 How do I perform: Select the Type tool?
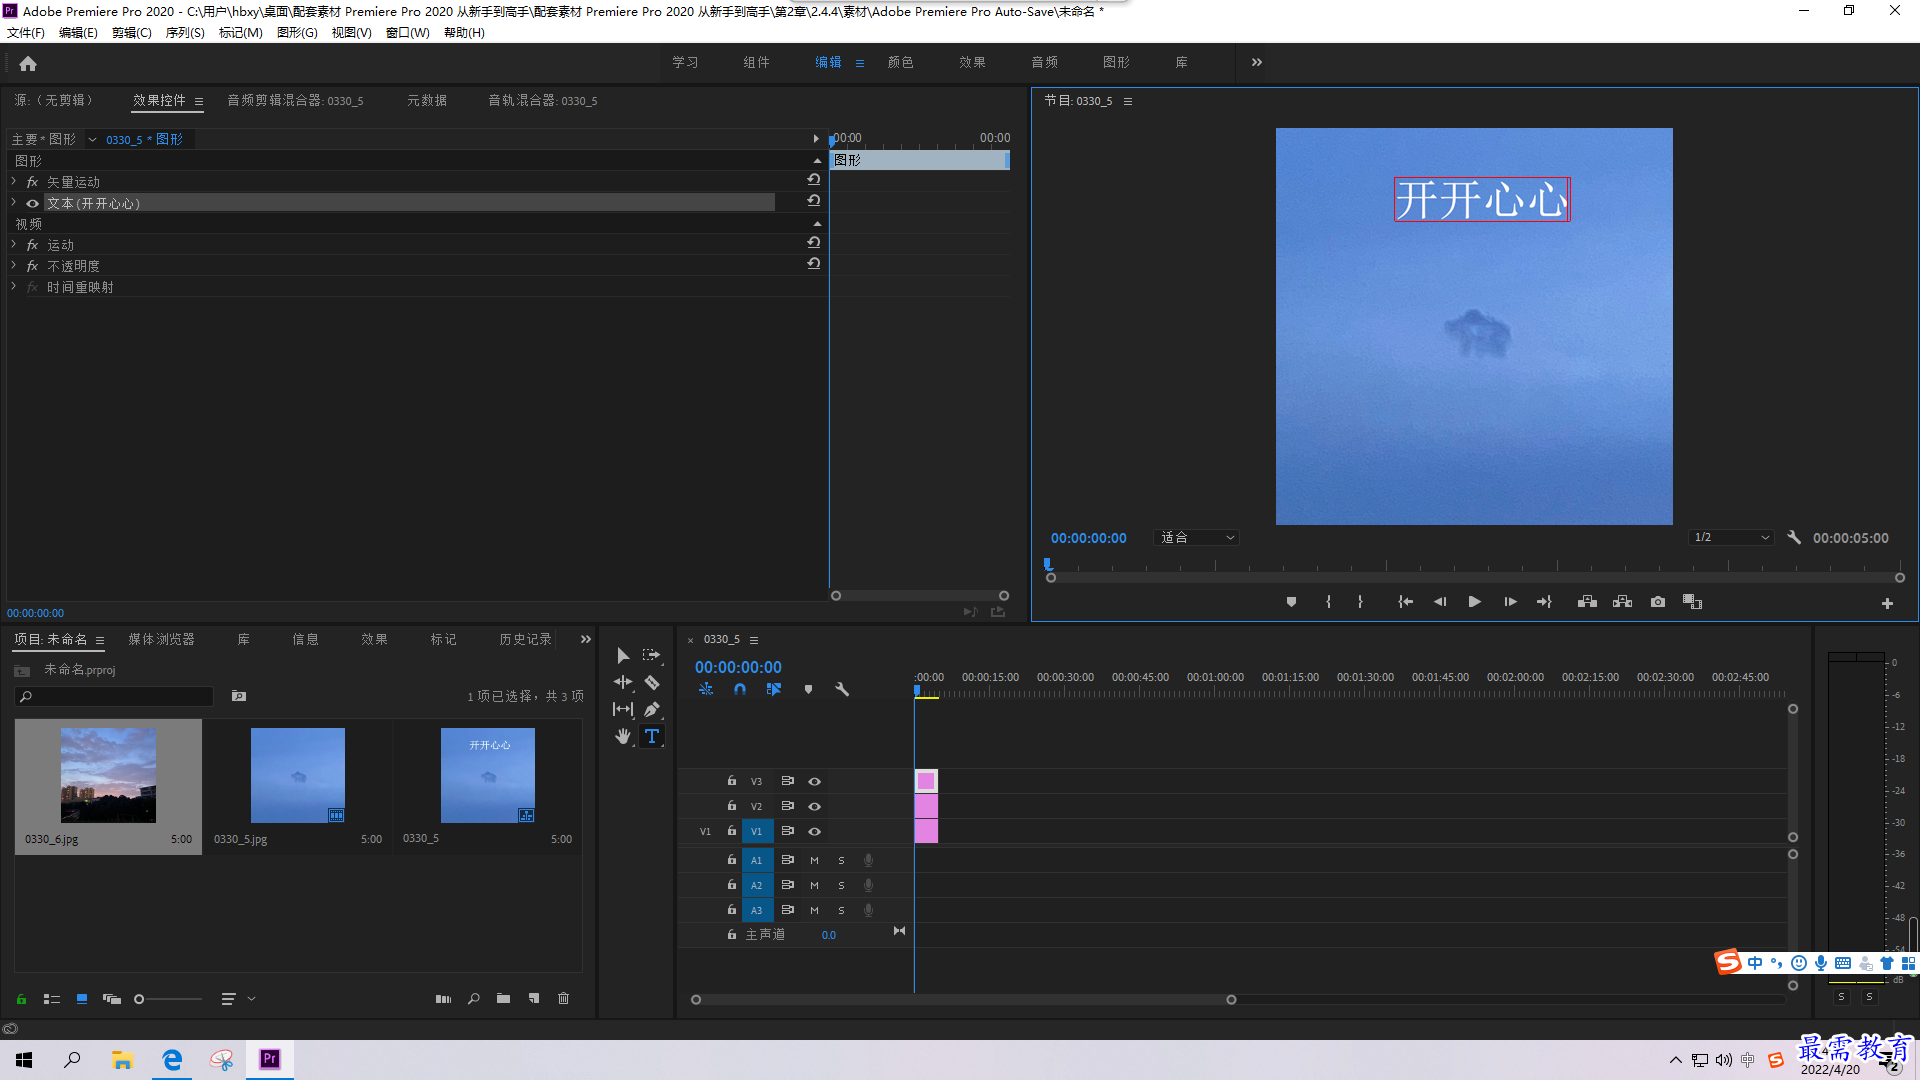652,736
